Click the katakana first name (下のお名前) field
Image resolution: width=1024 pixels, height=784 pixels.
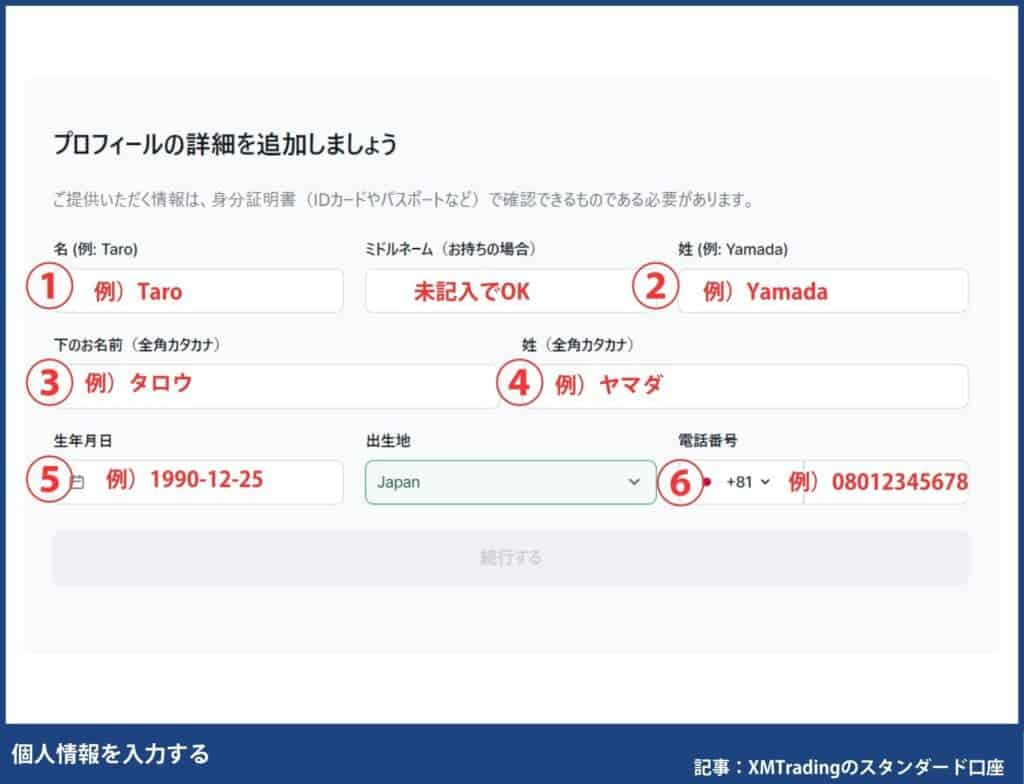(276, 386)
